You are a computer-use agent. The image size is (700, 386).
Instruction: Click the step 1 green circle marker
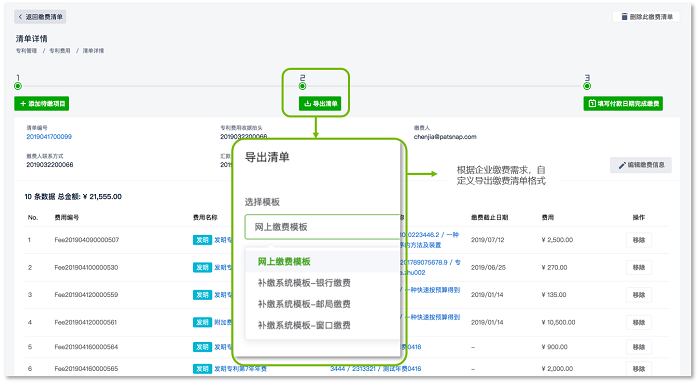pos(18,86)
